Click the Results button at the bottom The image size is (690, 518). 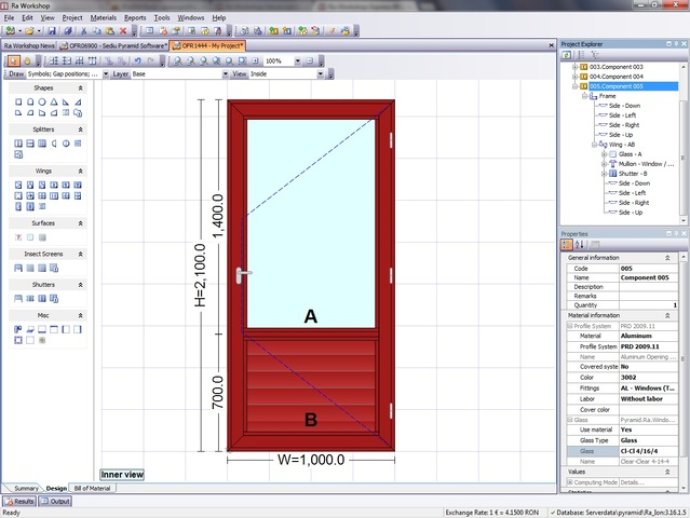point(19,501)
